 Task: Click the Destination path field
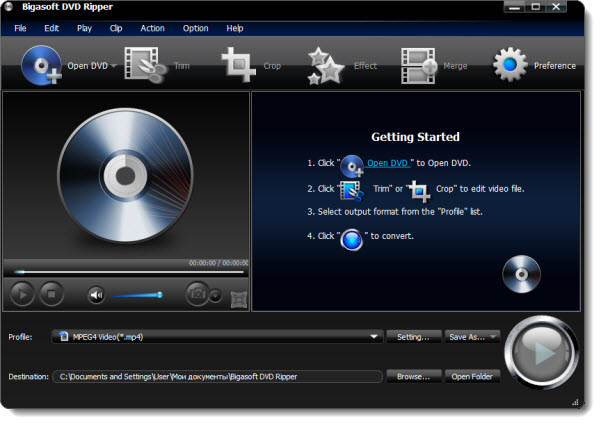(x=220, y=377)
